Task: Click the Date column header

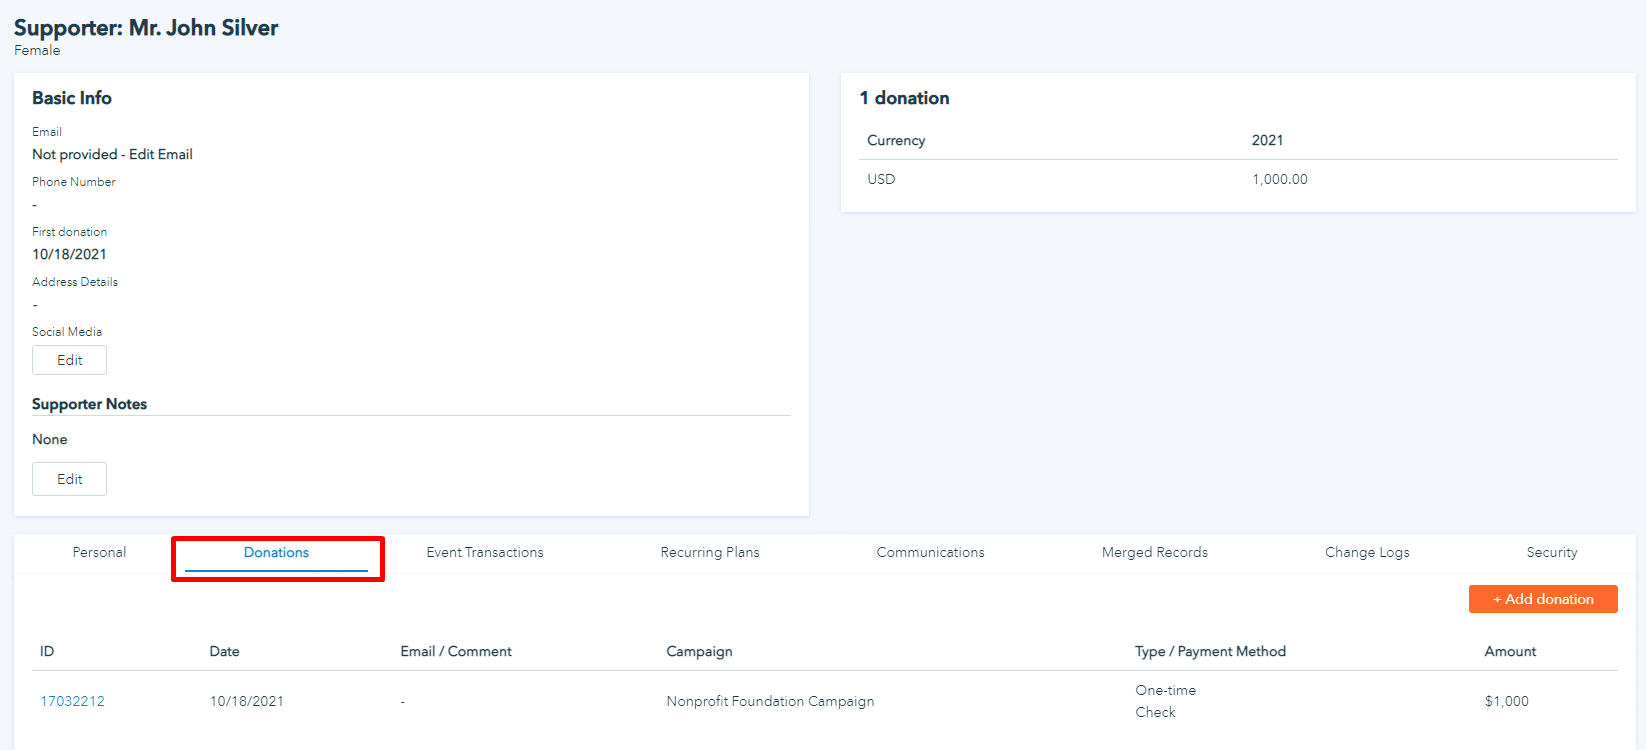Action: pos(224,651)
